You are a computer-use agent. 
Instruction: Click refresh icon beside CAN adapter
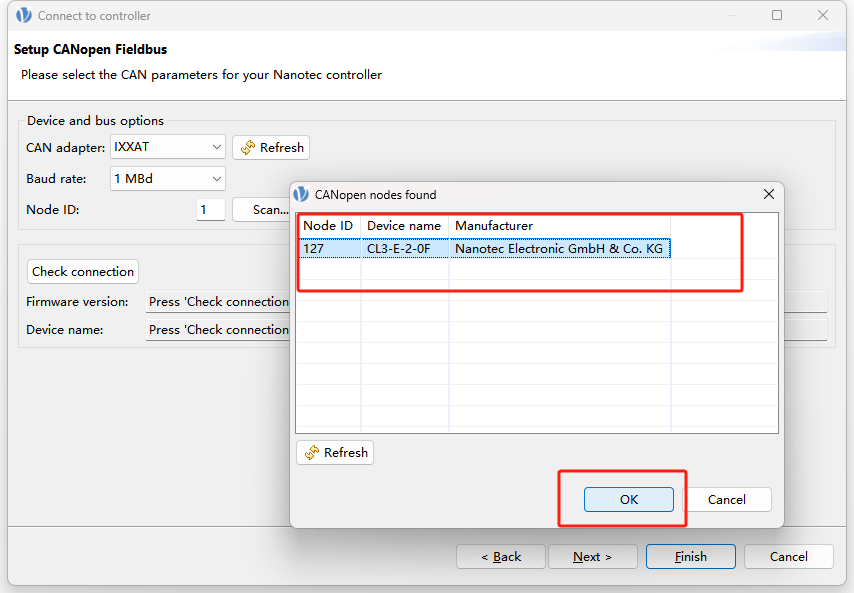pyautogui.click(x=248, y=148)
